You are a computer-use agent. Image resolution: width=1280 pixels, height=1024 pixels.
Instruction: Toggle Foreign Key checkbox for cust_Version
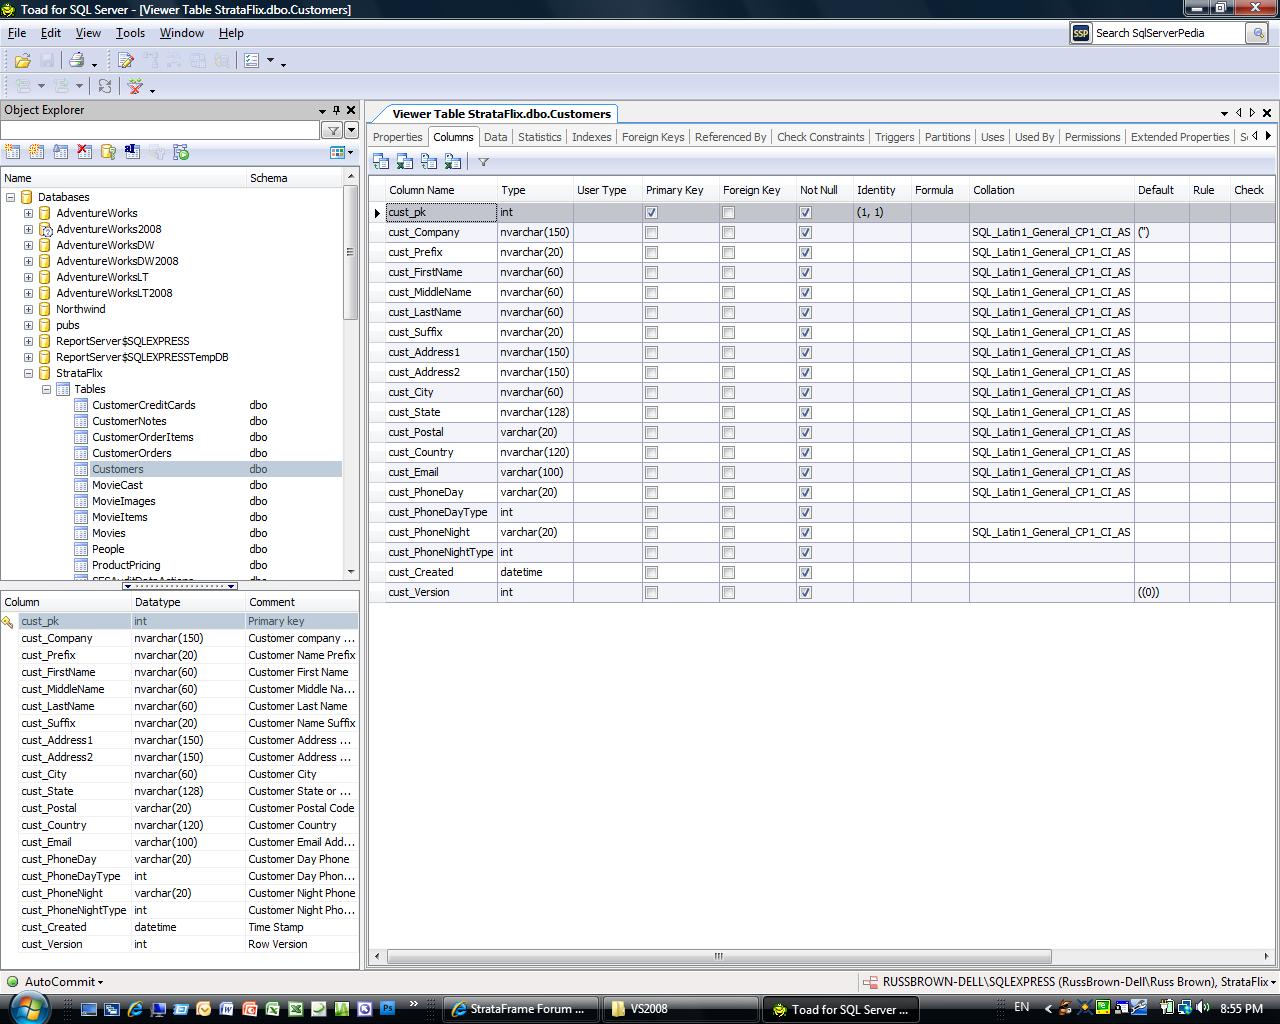pos(728,592)
